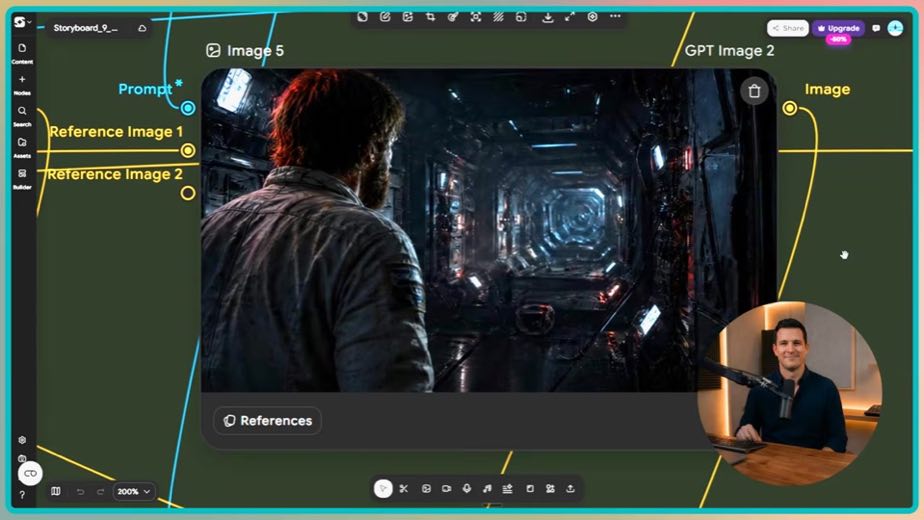Click the redo arrow button
Image resolution: width=924 pixels, height=520 pixels.
(100, 491)
